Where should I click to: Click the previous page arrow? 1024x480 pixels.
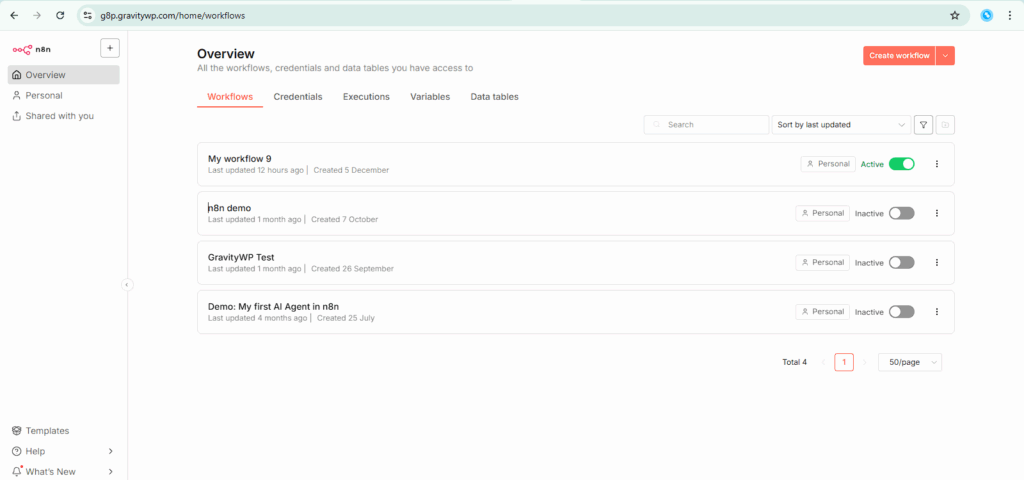coord(824,362)
